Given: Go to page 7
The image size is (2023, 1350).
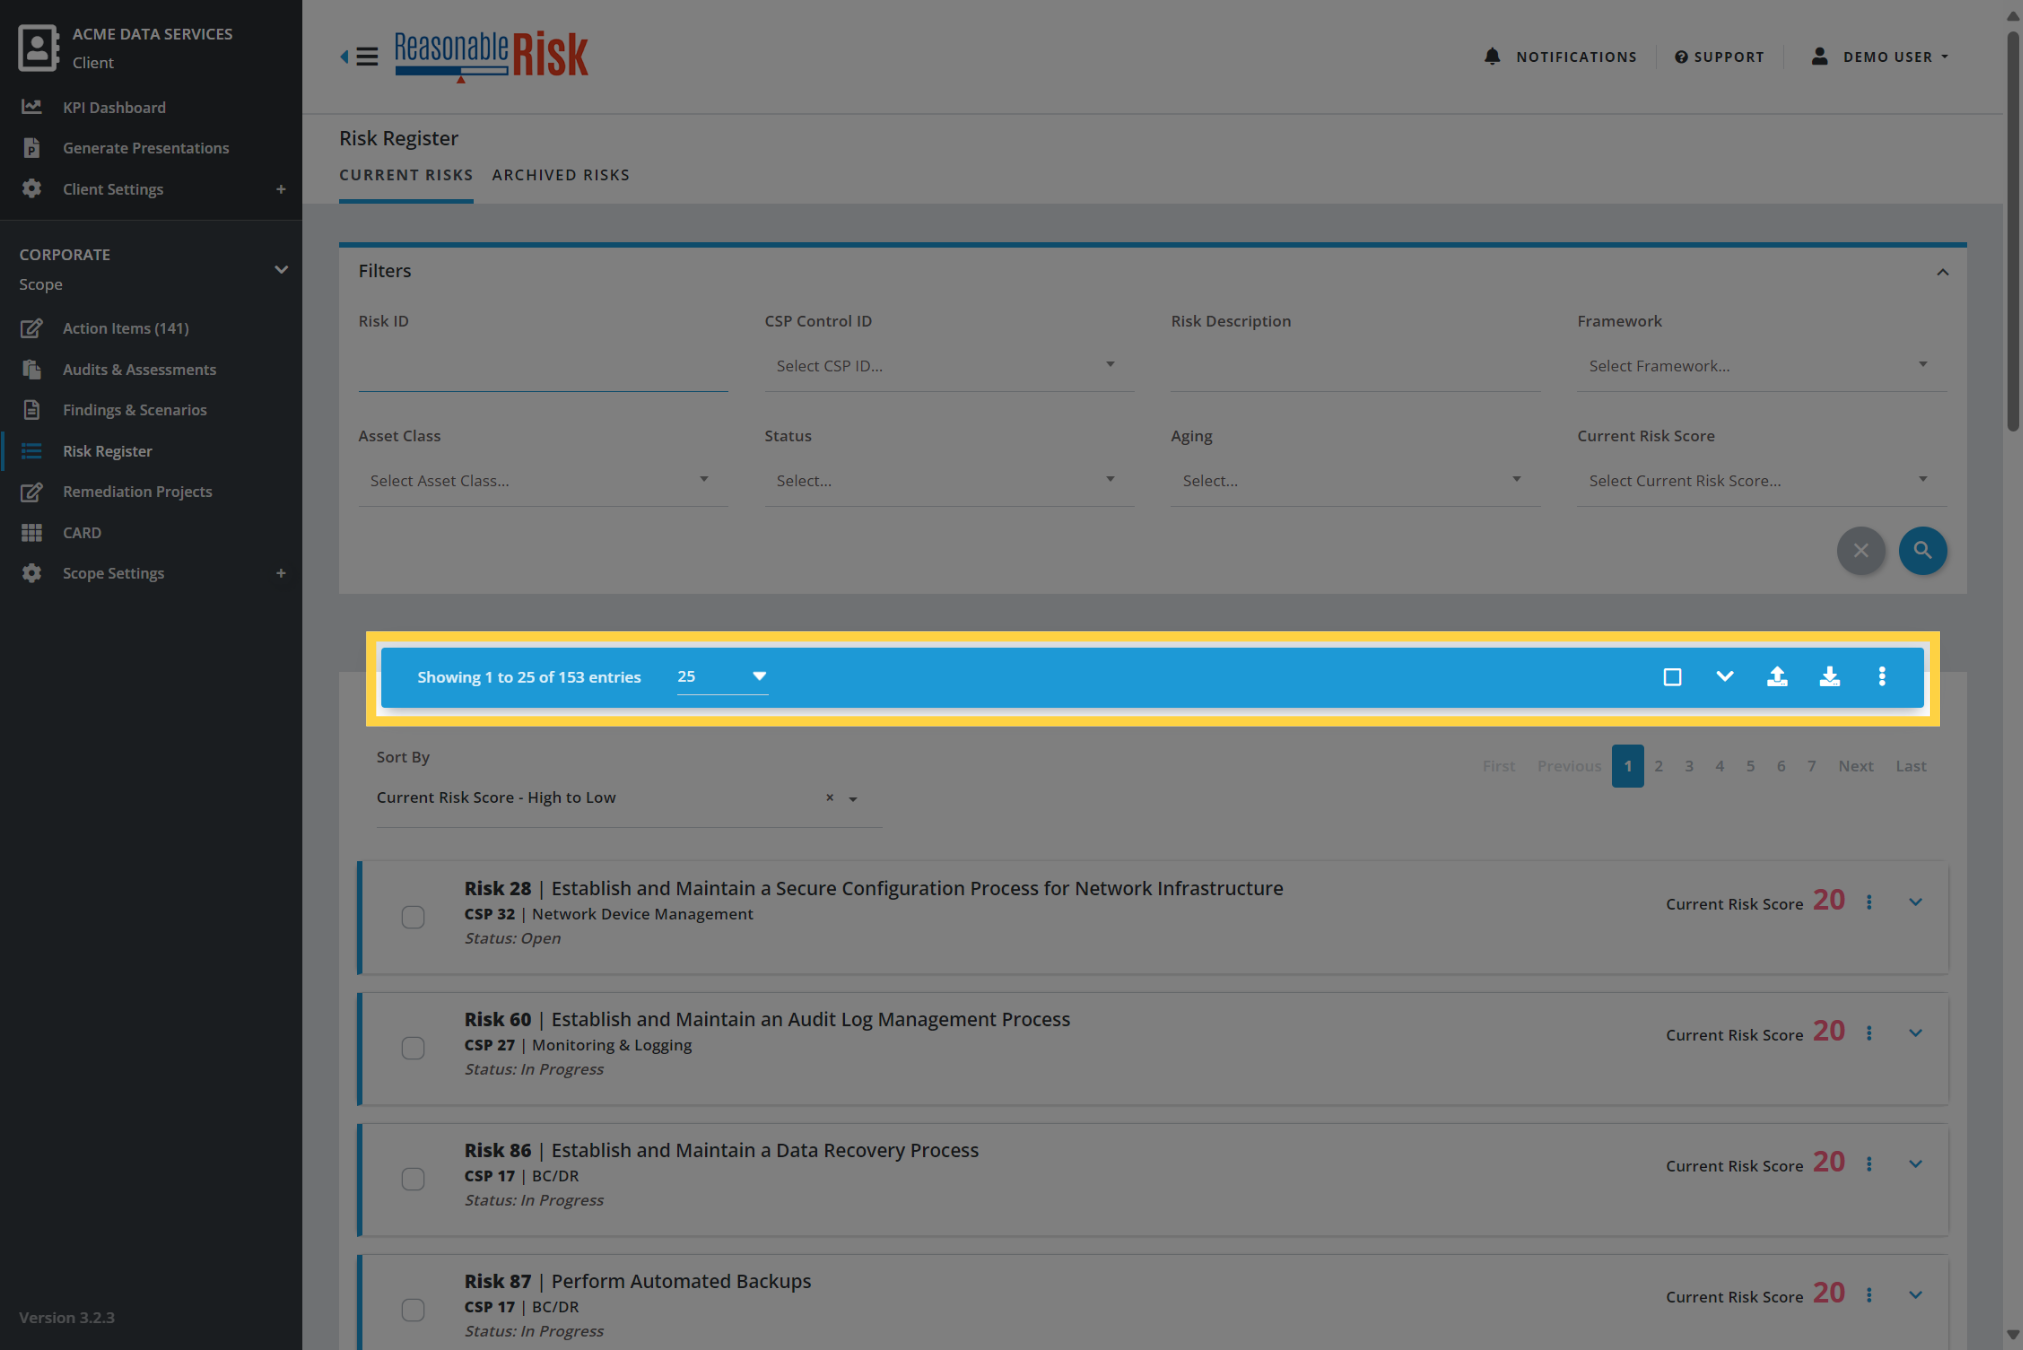Looking at the screenshot, I should (1811, 766).
